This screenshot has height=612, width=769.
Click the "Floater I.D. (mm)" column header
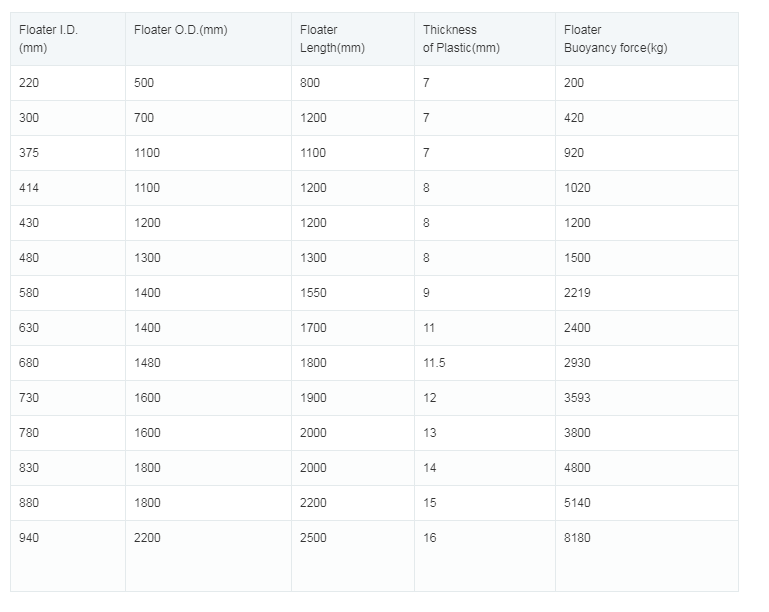point(48,39)
